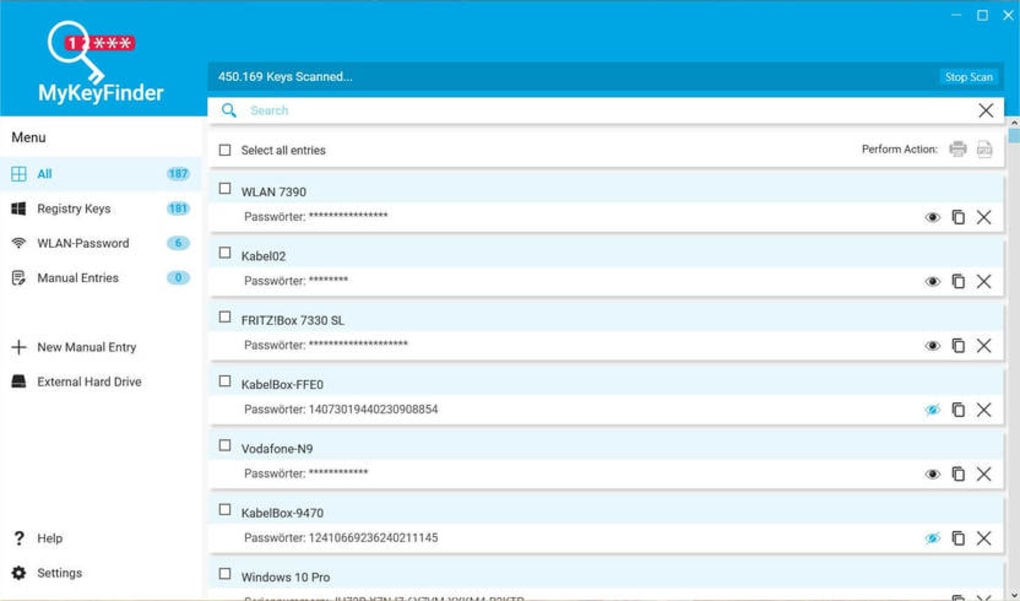Select the Windows 10 Pro checkbox
1020x601 pixels.
225,574
